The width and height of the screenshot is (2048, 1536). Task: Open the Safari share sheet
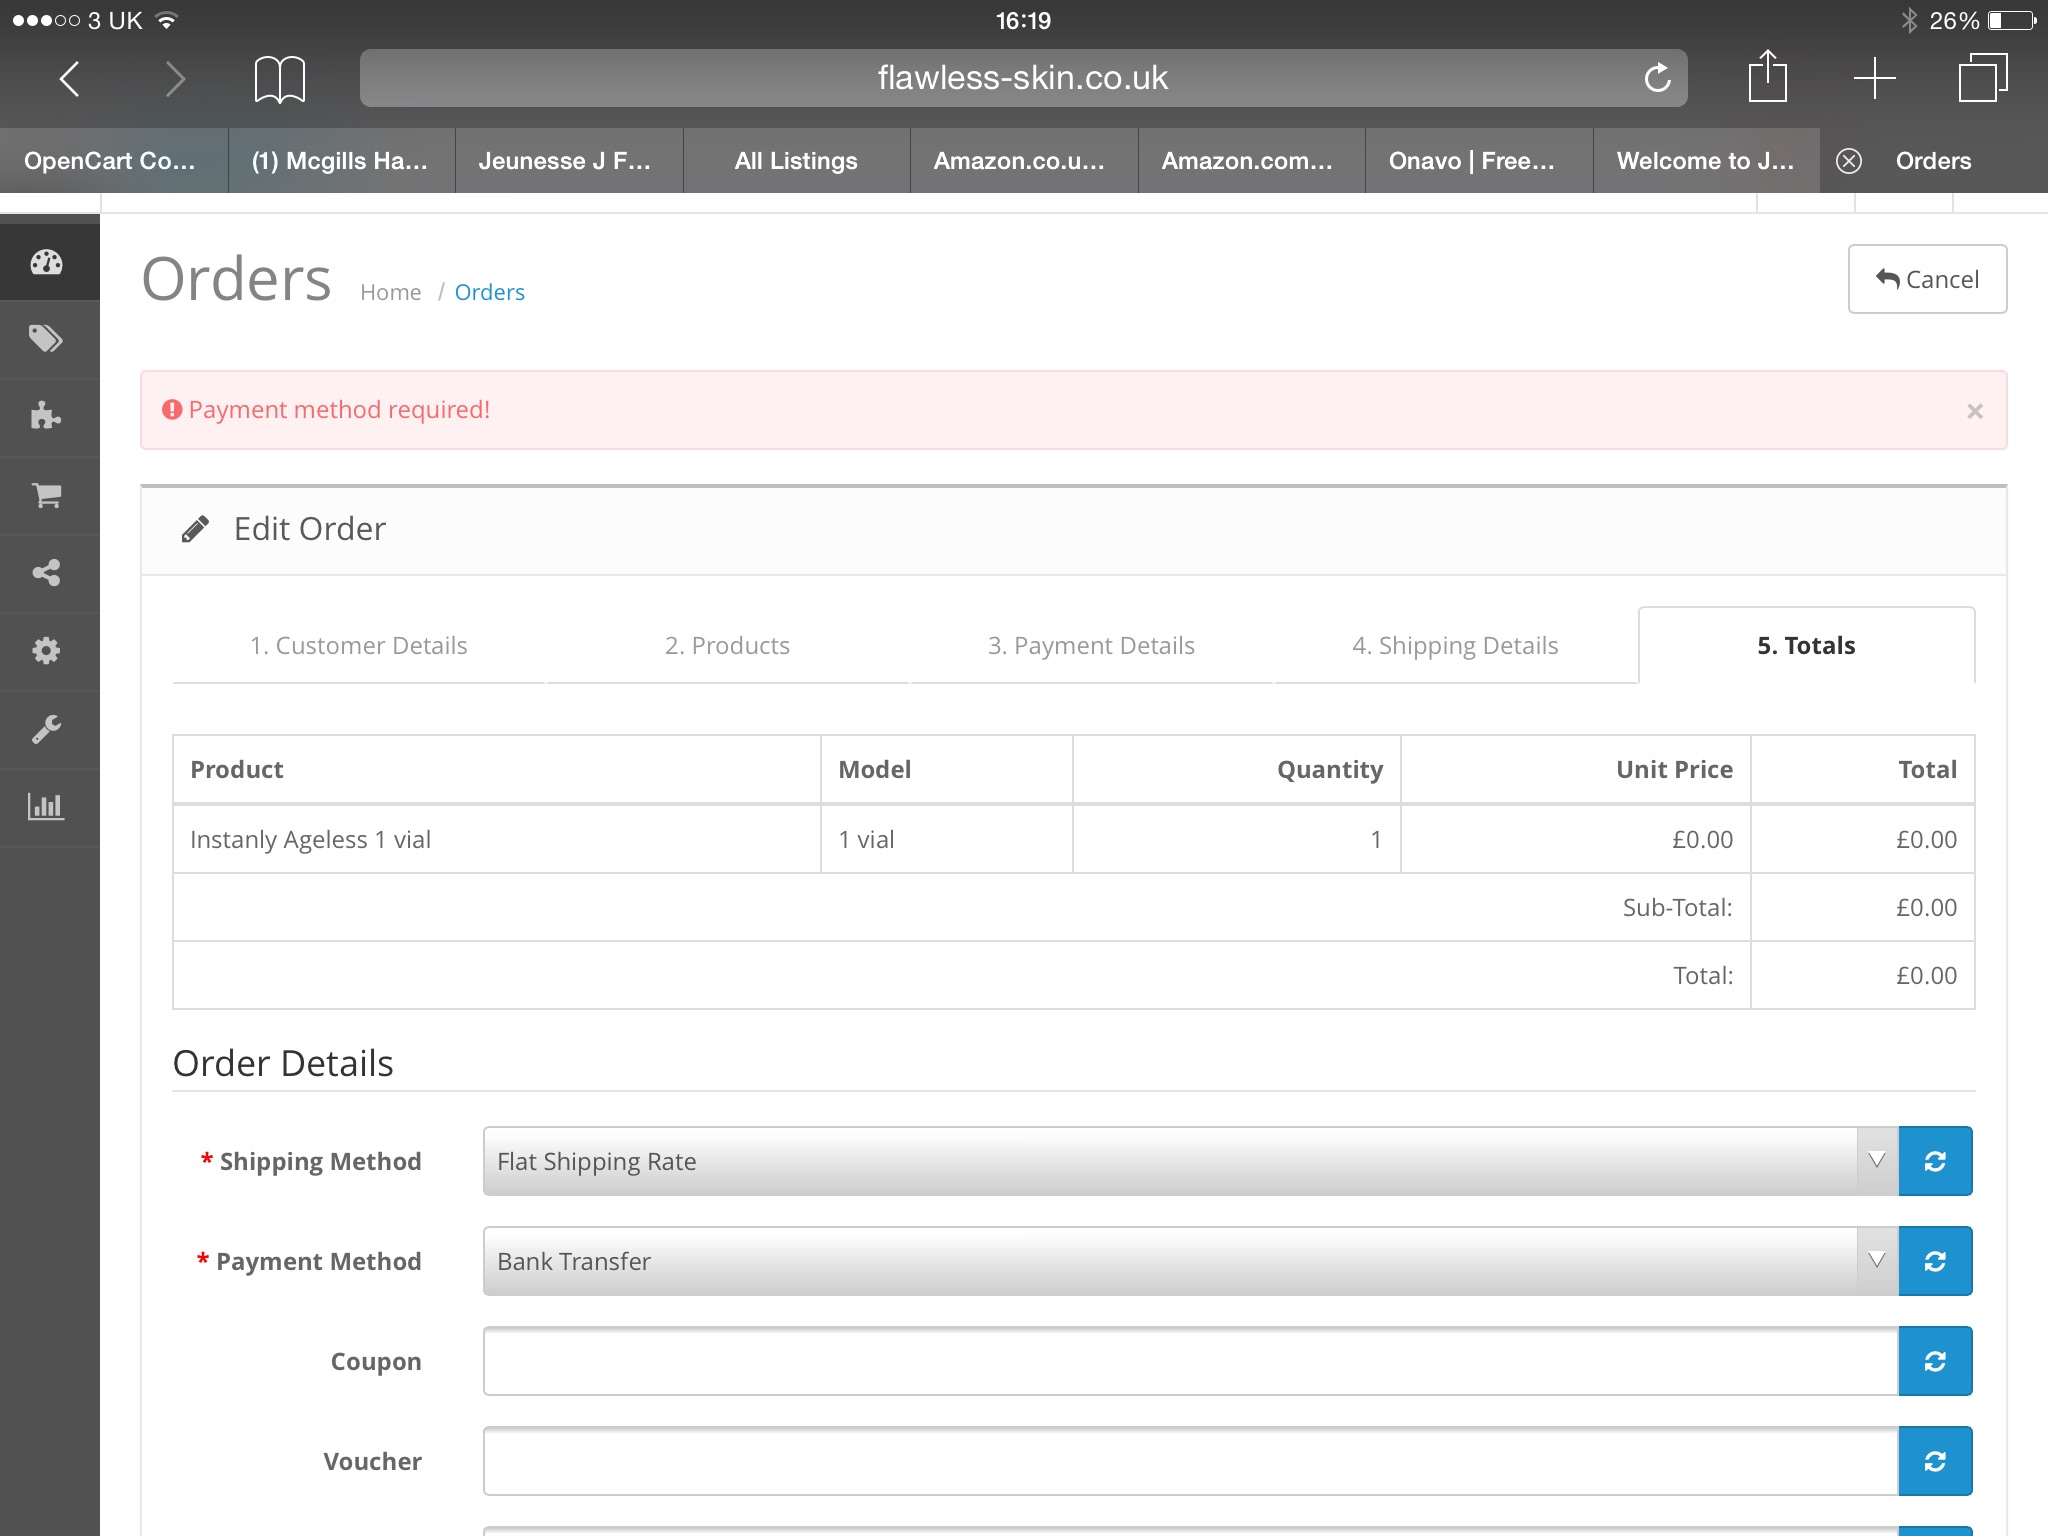pyautogui.click(x=1767, y=76)
